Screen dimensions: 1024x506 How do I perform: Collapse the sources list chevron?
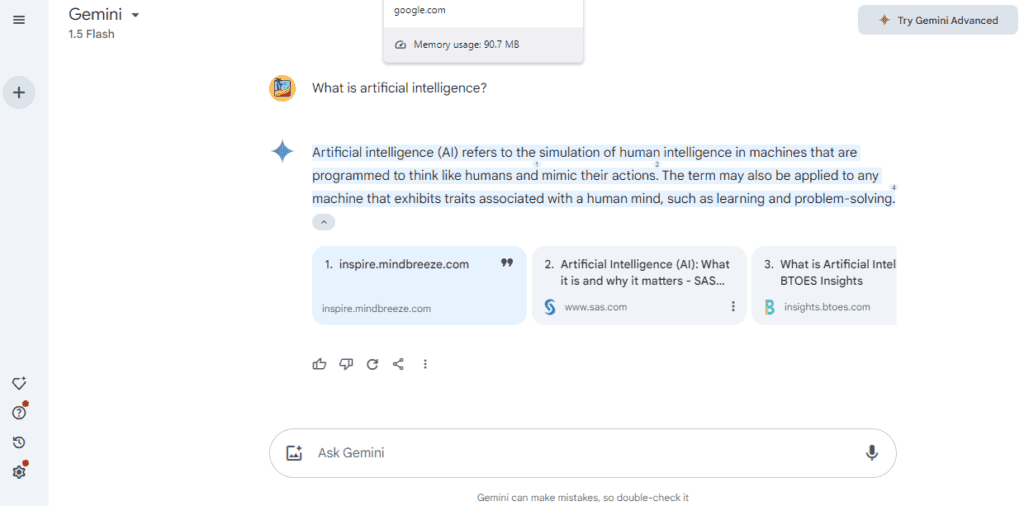tap(323, 223)
